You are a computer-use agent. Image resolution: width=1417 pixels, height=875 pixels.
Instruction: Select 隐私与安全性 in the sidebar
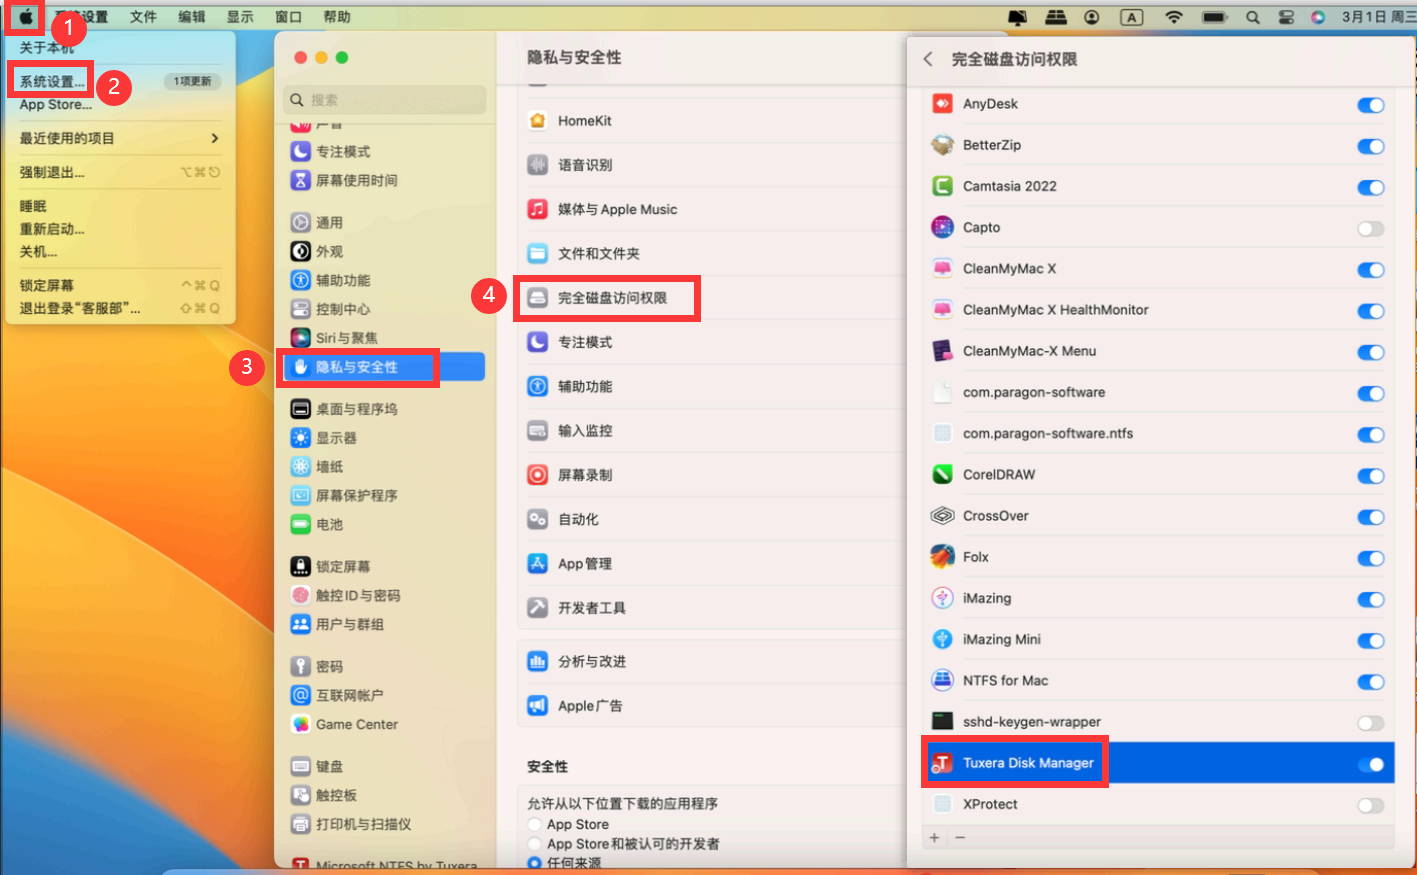(x=358, y=367)
